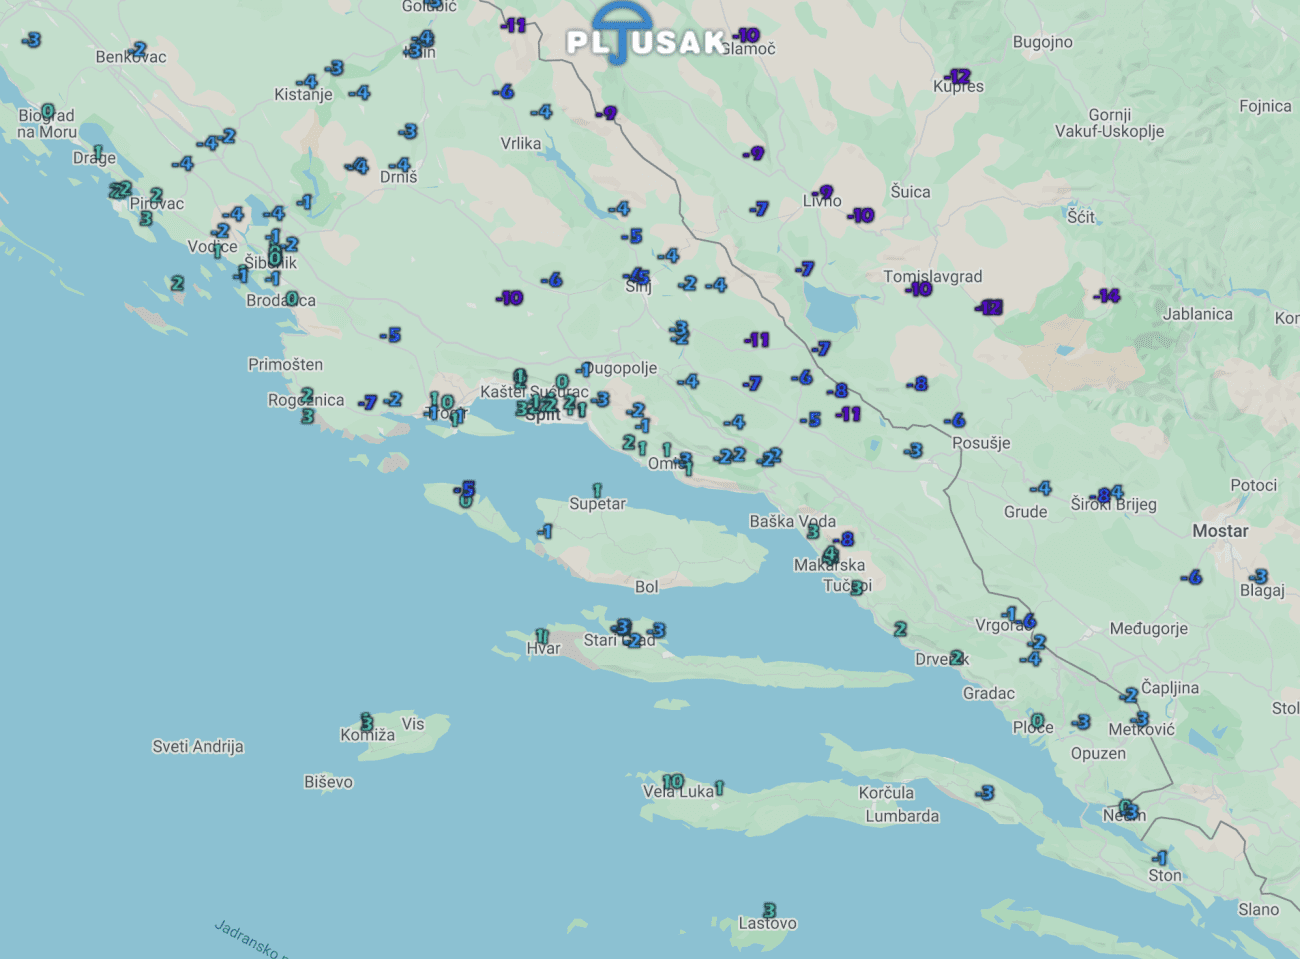Screen dimensions: 1300x959
Task: Click the temperature marker above Supetar
Action: click(597, 490)
